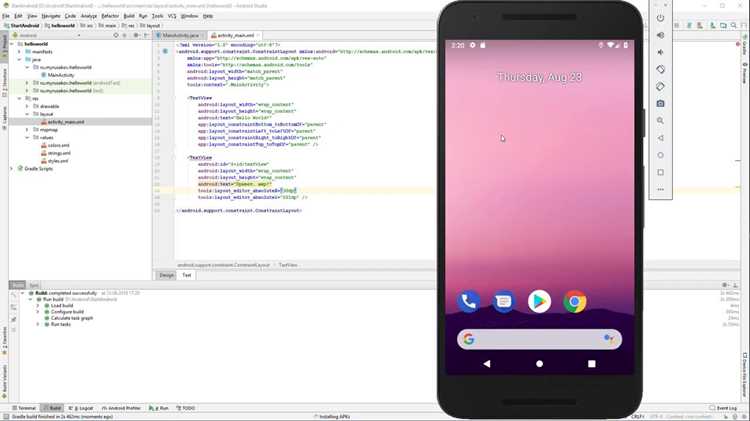The width and height of the screenshot is (750, 421).
Task: Expand Load build node in Build output
Action: point(38,306)
